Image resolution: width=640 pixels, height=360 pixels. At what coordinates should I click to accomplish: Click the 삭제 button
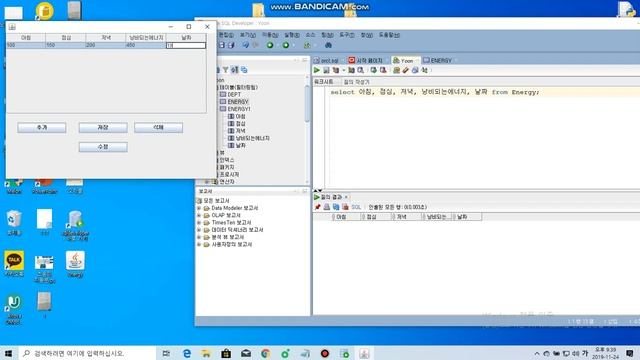(158, 128)
